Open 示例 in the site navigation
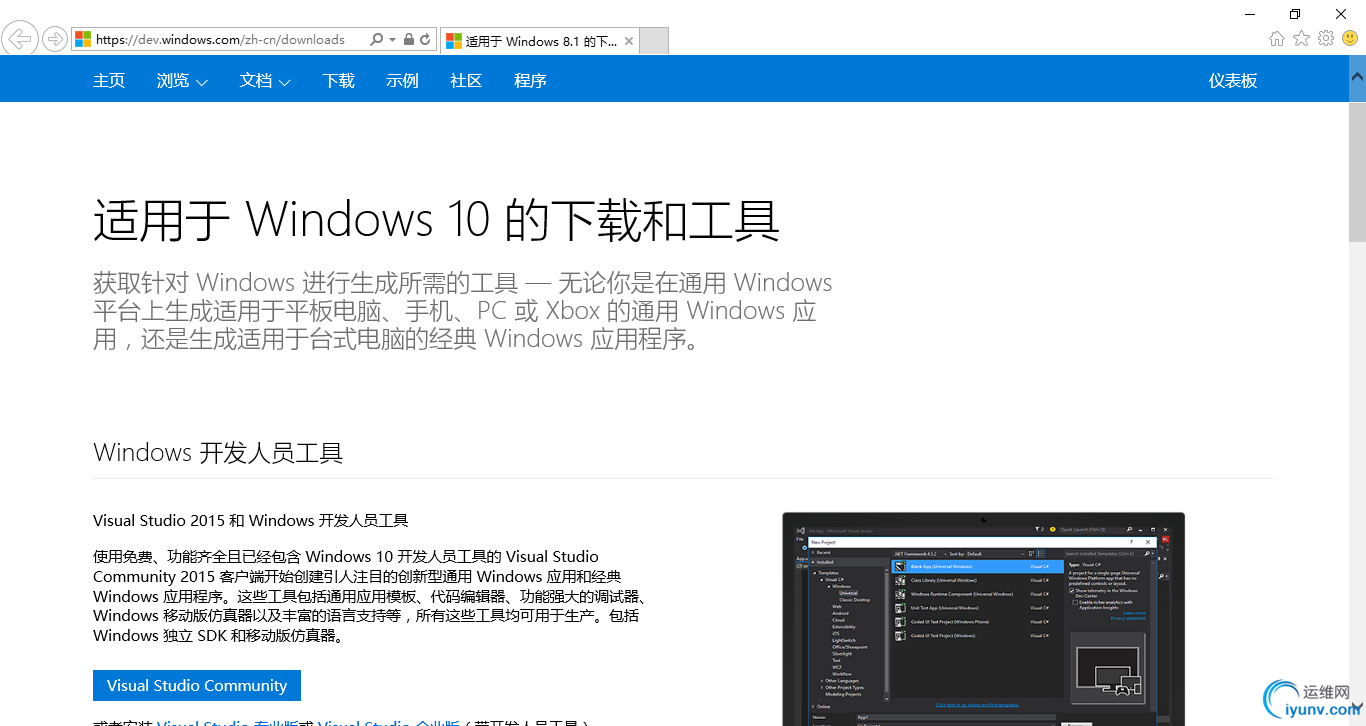This screenshot has width=1366, height=726. [x=402, y=81]
